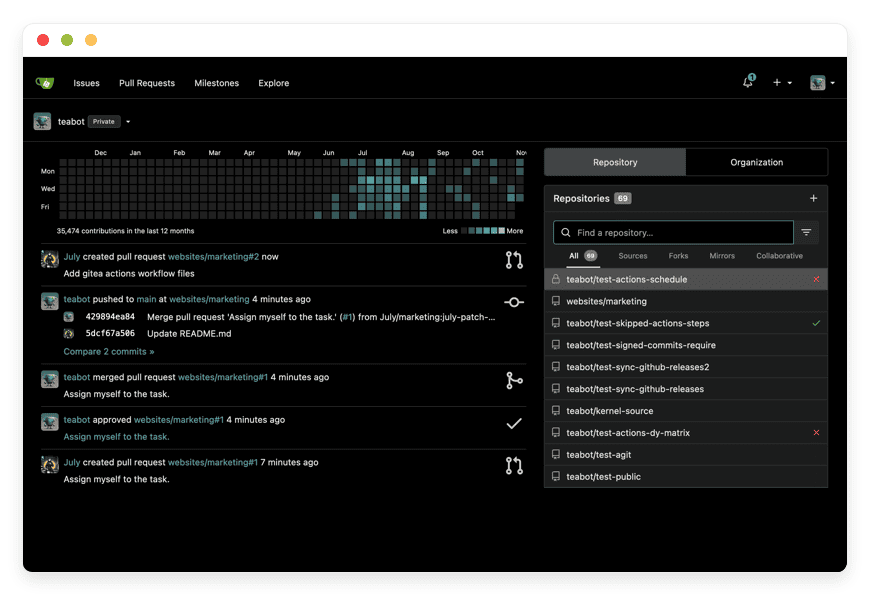Open teabot/test-actions-schedule repository
Image resolution: width=870 pixels, height=595 pixels.
[626, 279]
